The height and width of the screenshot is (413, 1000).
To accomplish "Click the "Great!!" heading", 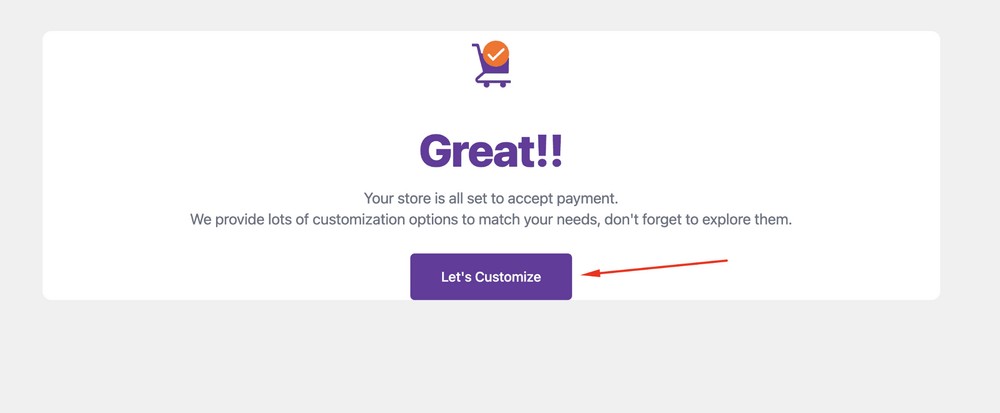I will (x=491, y=150).
